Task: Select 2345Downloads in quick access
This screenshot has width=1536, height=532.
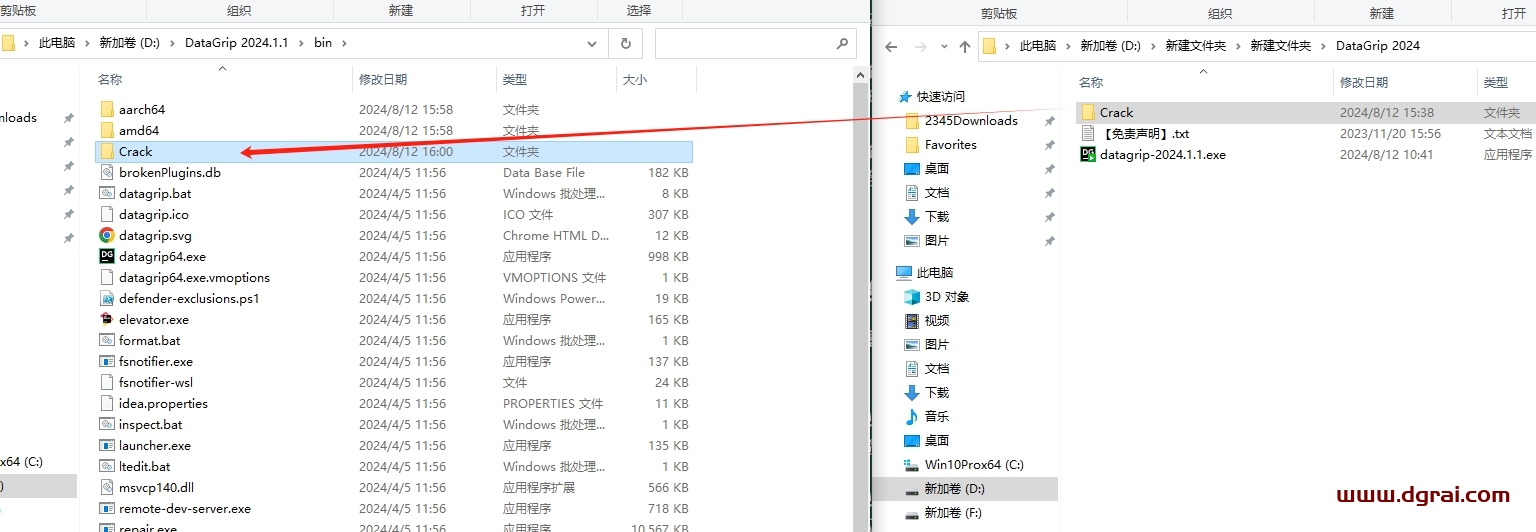Action: pyautogui.click(x=971, y=120)
